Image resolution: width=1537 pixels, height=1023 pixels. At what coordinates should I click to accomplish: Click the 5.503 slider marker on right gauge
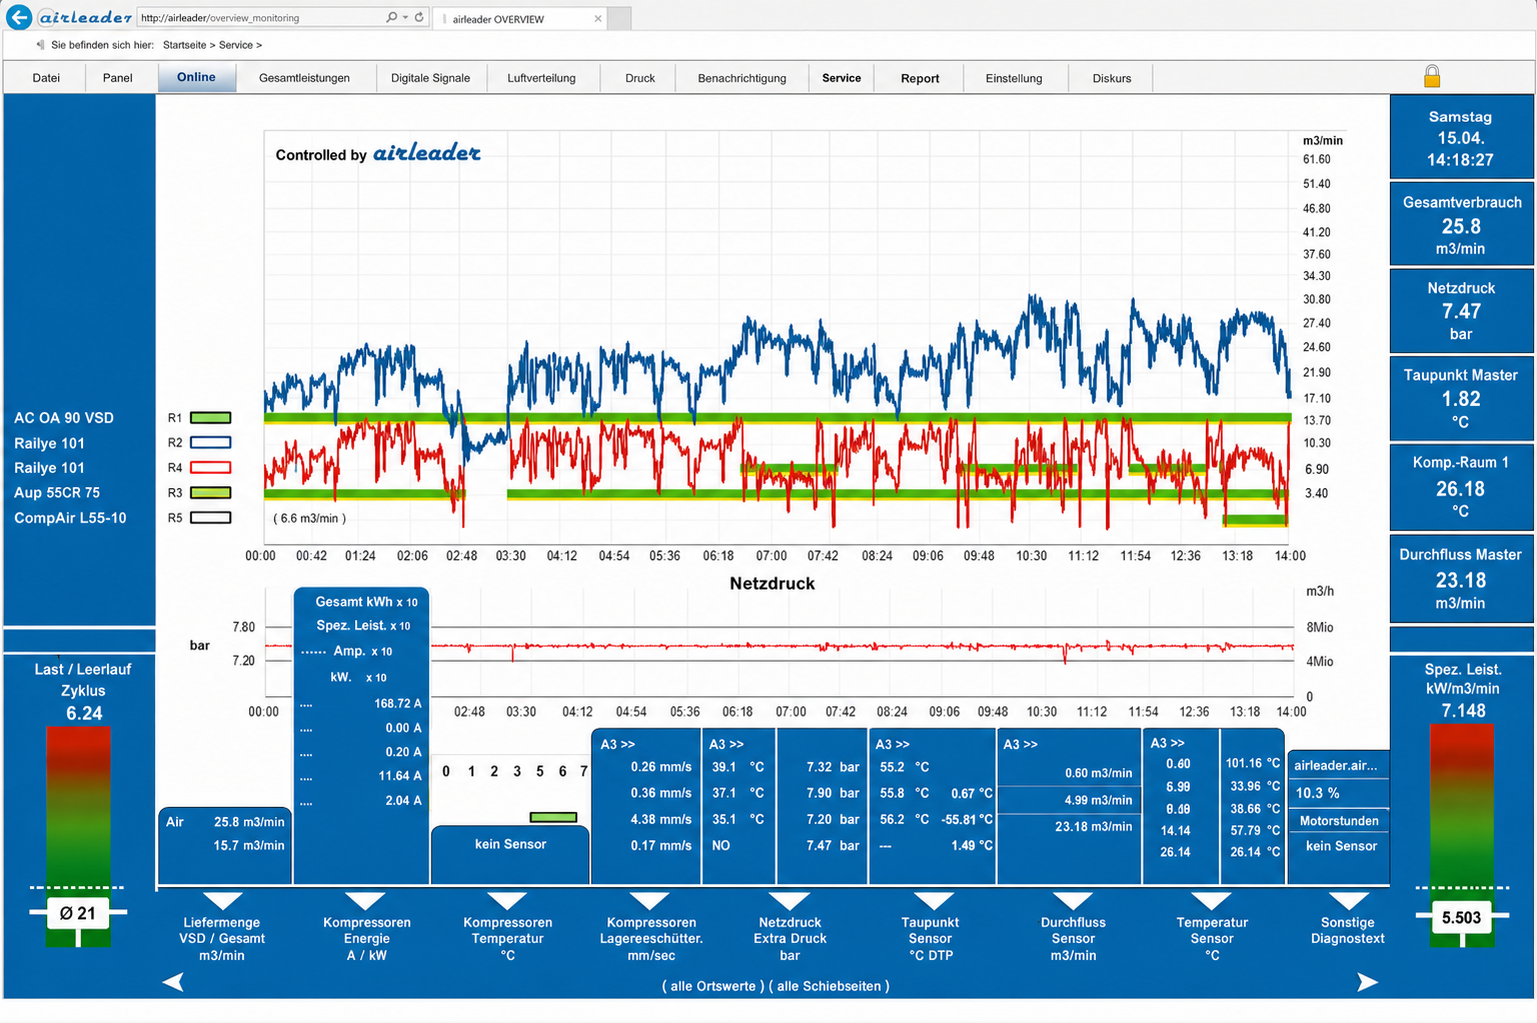(1461, 917)
